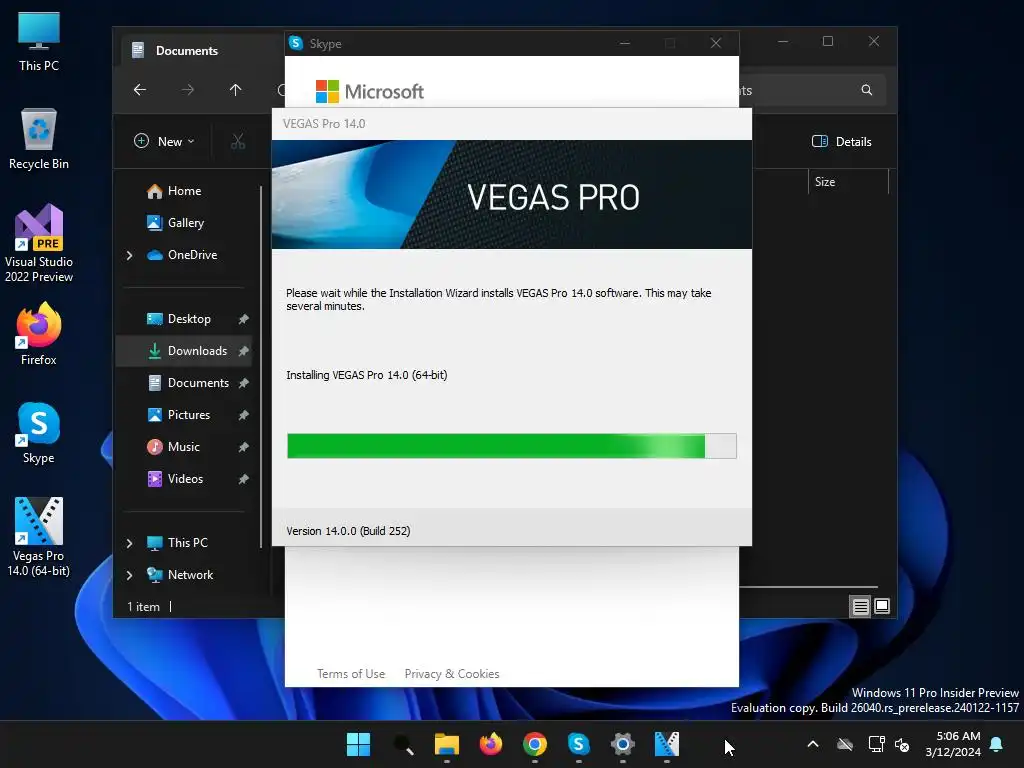Toggle the Details pane in Explorer
This screenshot has height=768, width=1024.
[842, 142]
